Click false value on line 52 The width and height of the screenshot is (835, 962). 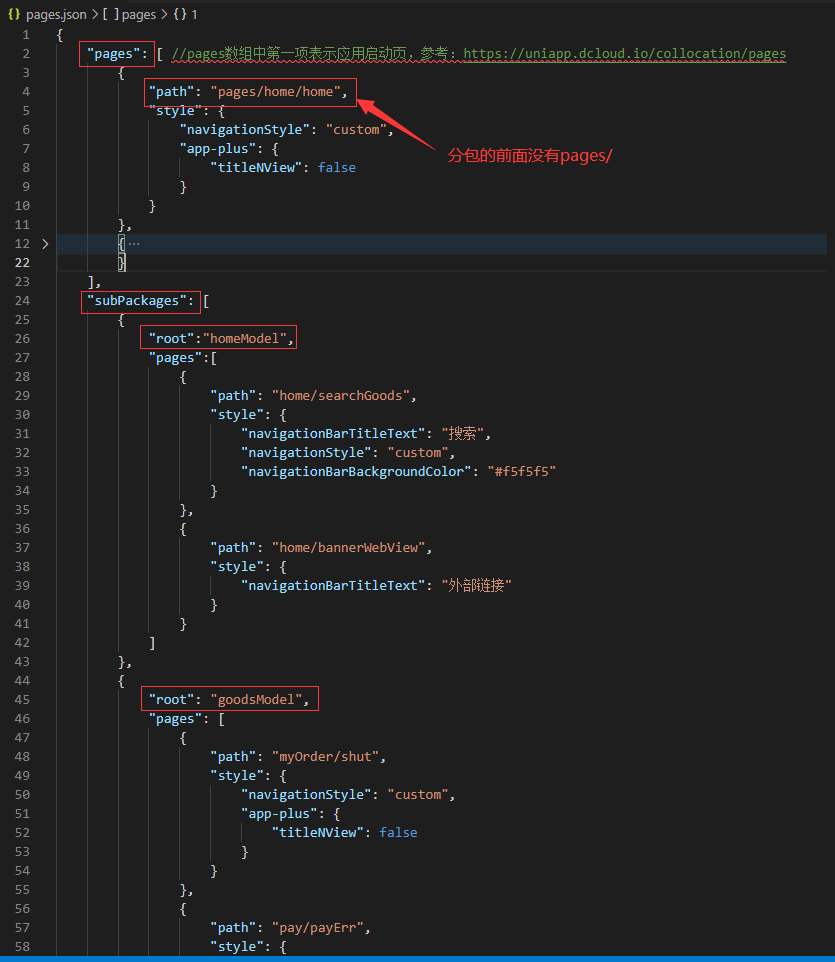[x=398, y=833]
